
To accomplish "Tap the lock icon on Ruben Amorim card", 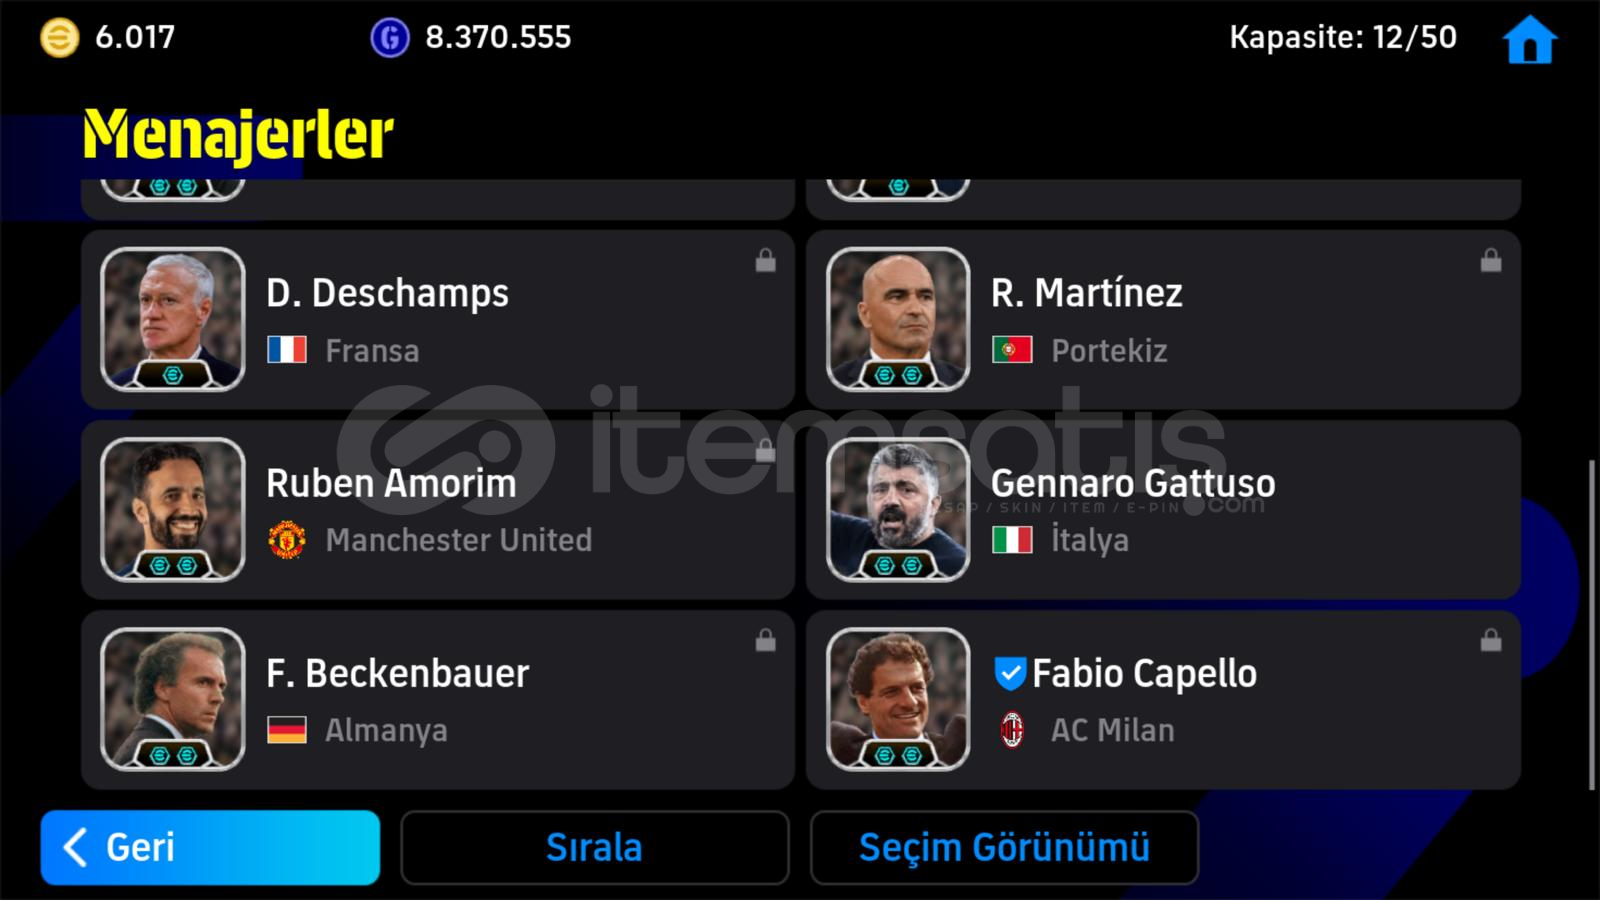I will [765, 450].
